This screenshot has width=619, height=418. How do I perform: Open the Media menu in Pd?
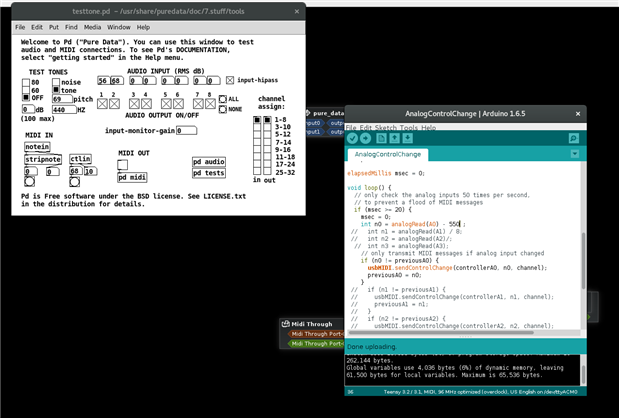coord(91,26)
